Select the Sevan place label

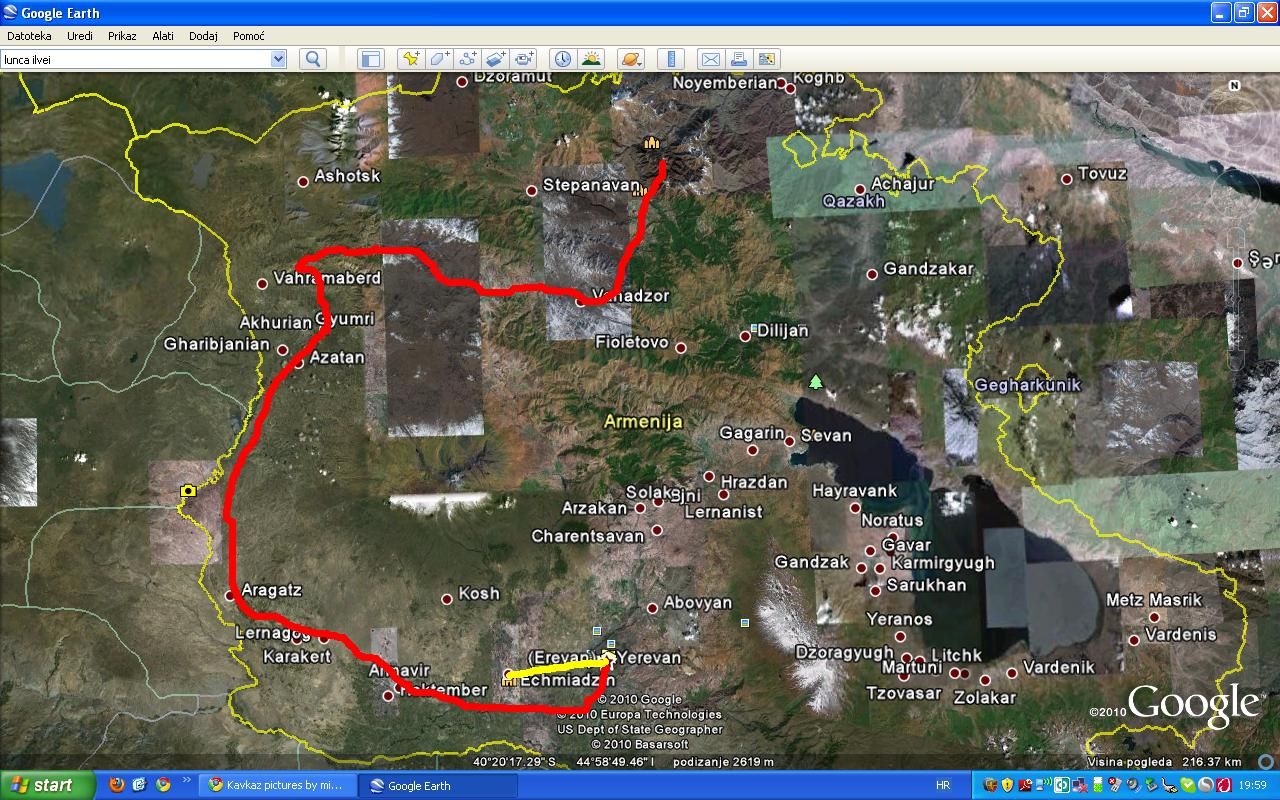826,435
